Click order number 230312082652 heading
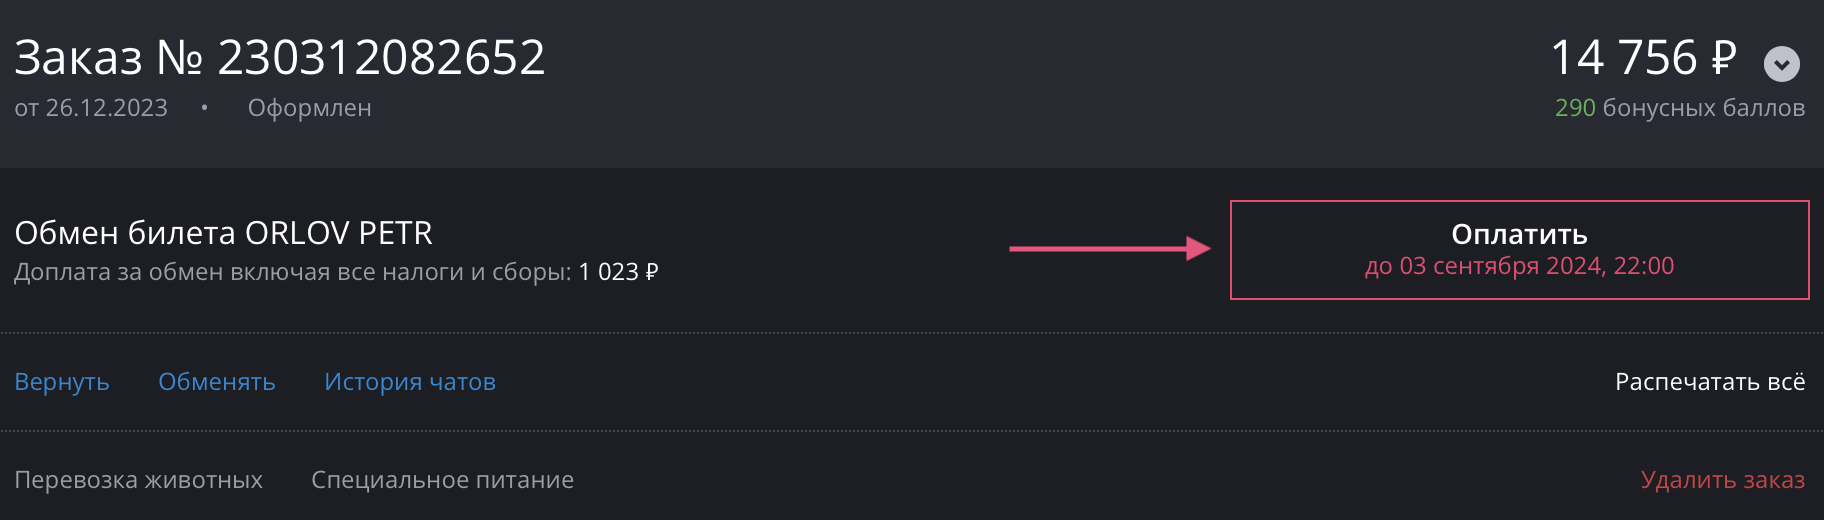 point(280,58)
